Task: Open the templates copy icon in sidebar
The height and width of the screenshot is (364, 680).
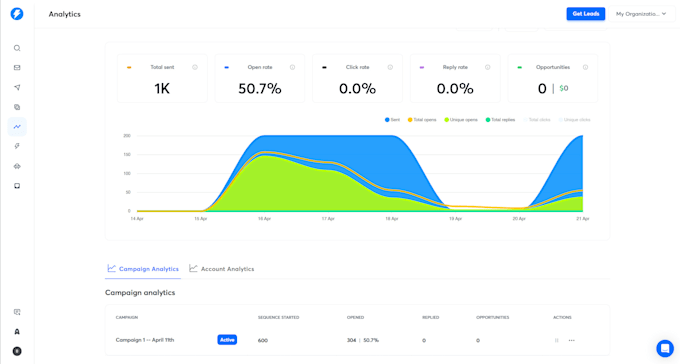Action: pos(17,107)
